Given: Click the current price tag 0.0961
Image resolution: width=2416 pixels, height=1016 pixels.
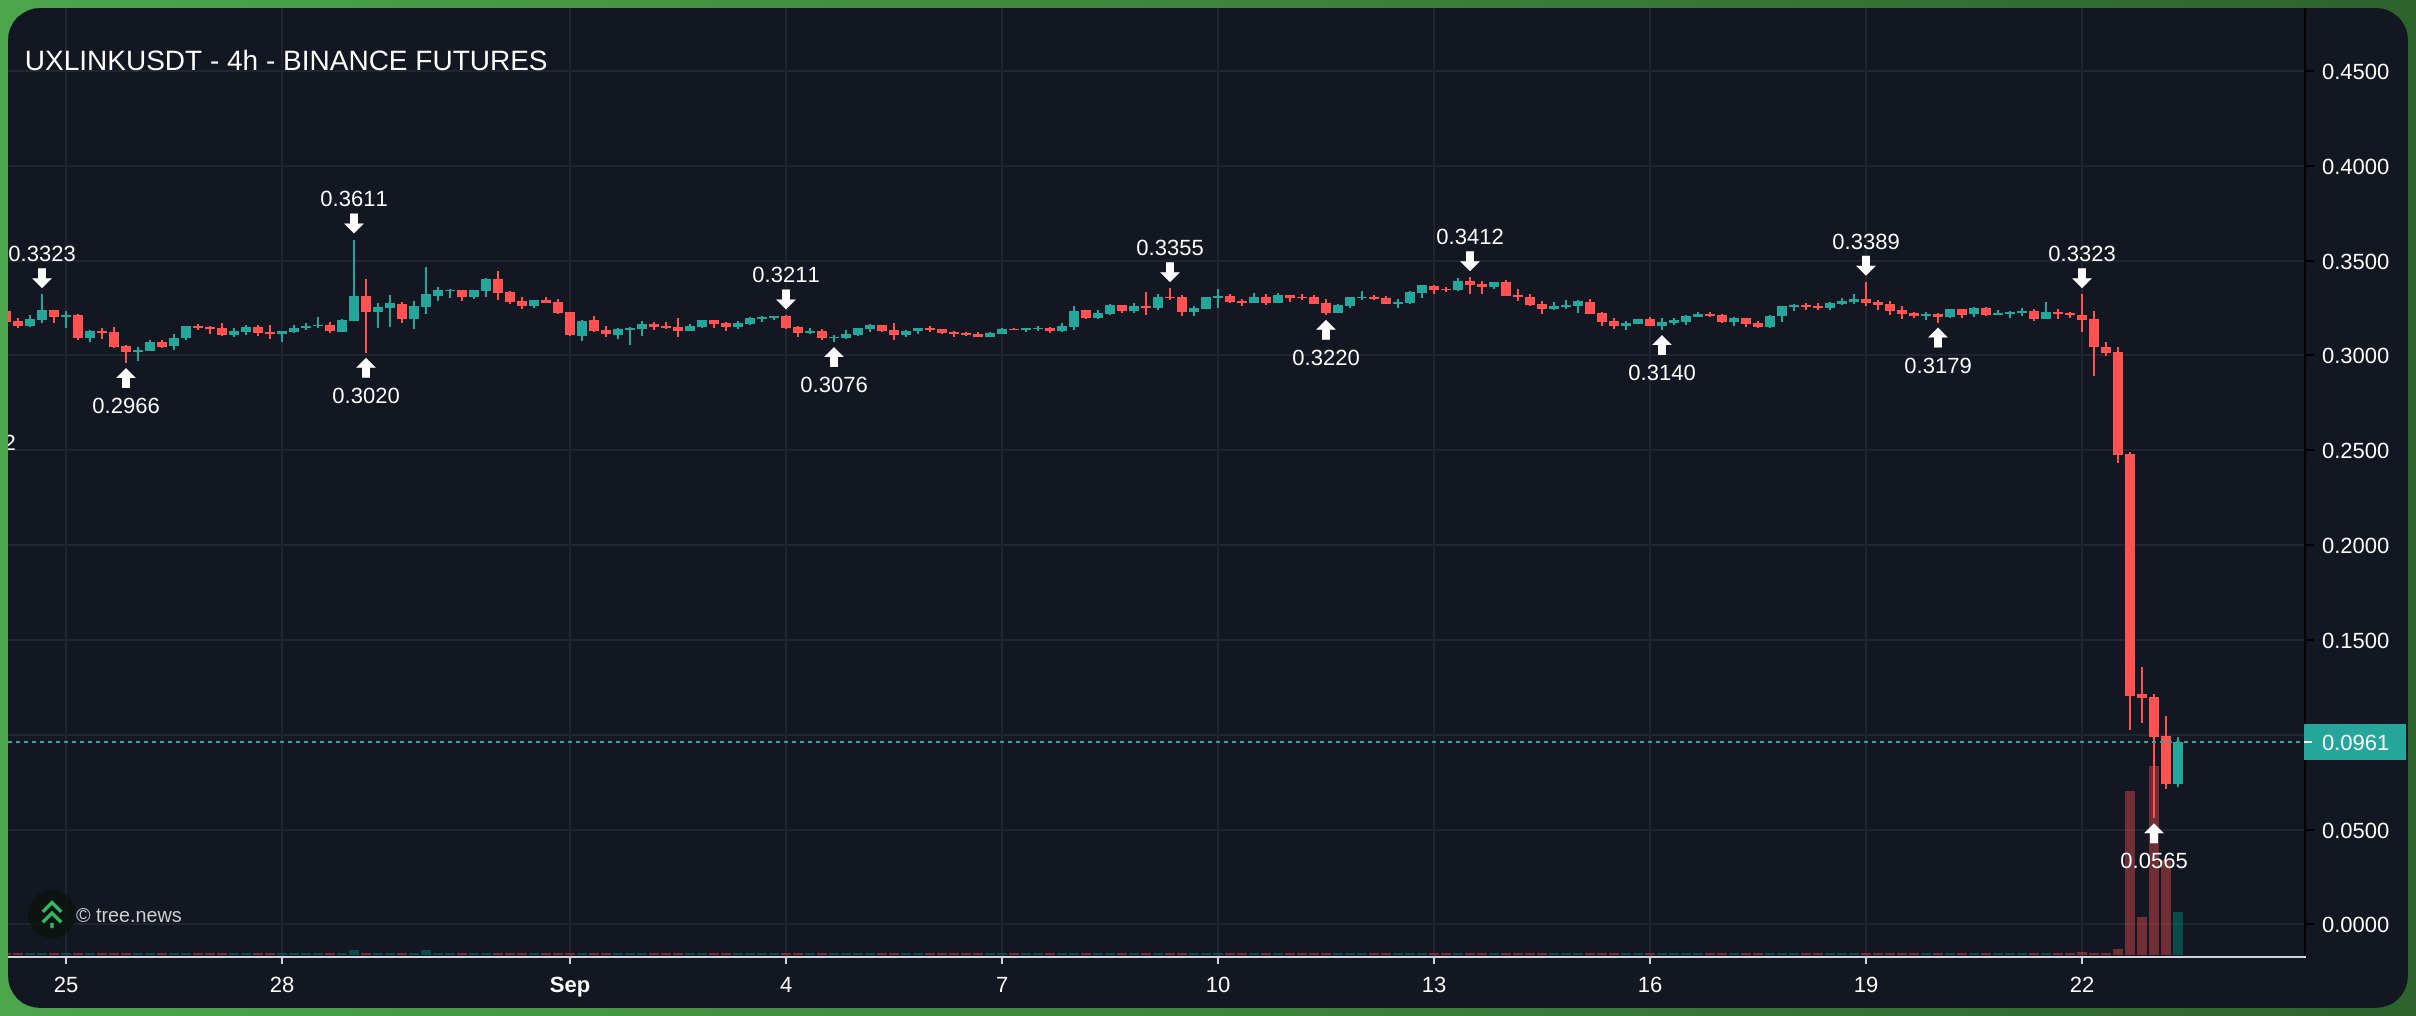Looking at the screenshot, I should coord(2354,742).
